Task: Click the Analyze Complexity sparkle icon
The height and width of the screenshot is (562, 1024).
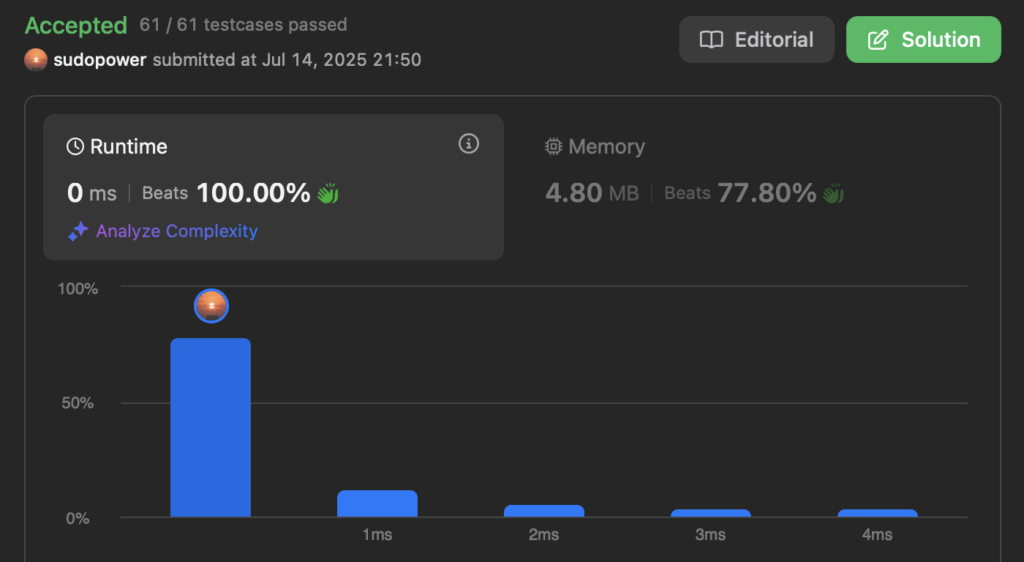Action: [78, 231]
